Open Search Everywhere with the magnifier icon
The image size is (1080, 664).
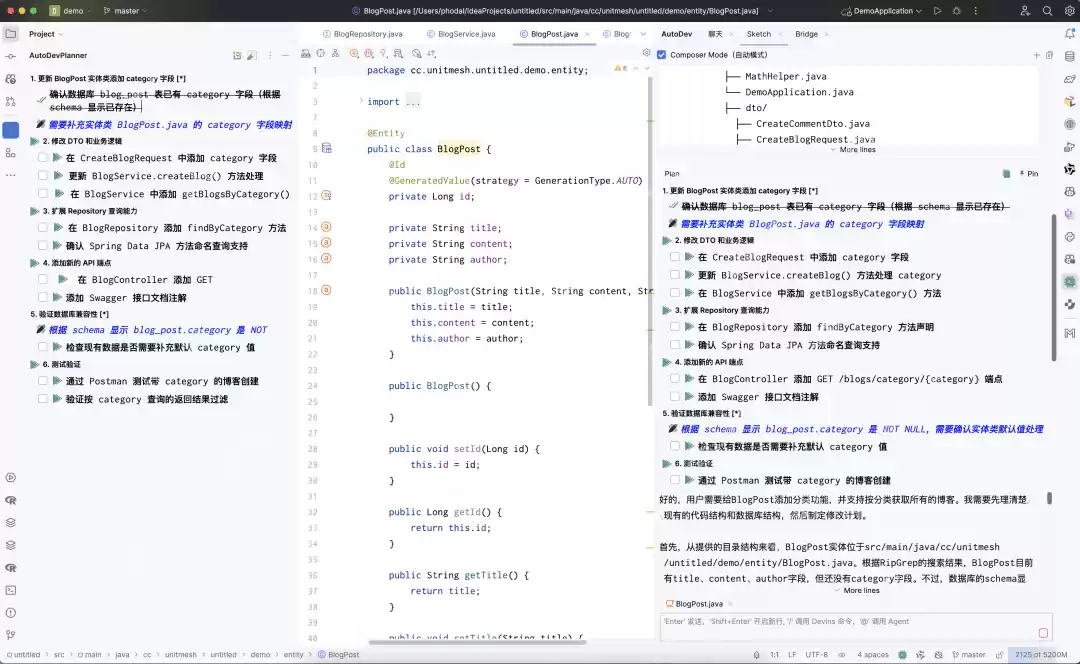click(1047, 11)
